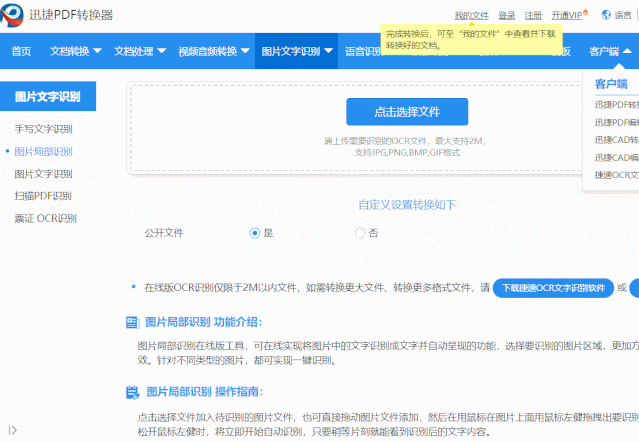The image size is (639, 442).
Task: Click the 注册 link
Action: (533, 15)
